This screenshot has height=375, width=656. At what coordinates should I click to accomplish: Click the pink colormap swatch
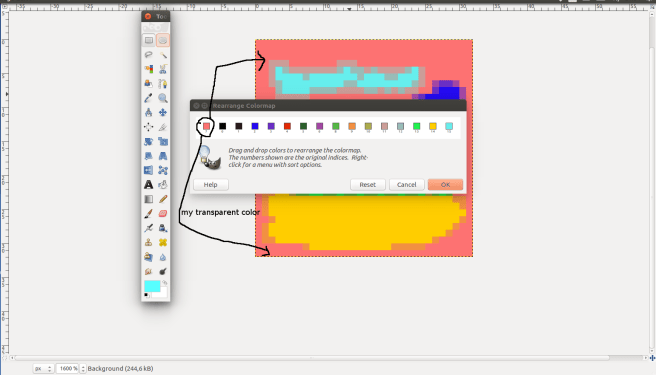pyautogui.click(x=206, y=126)
